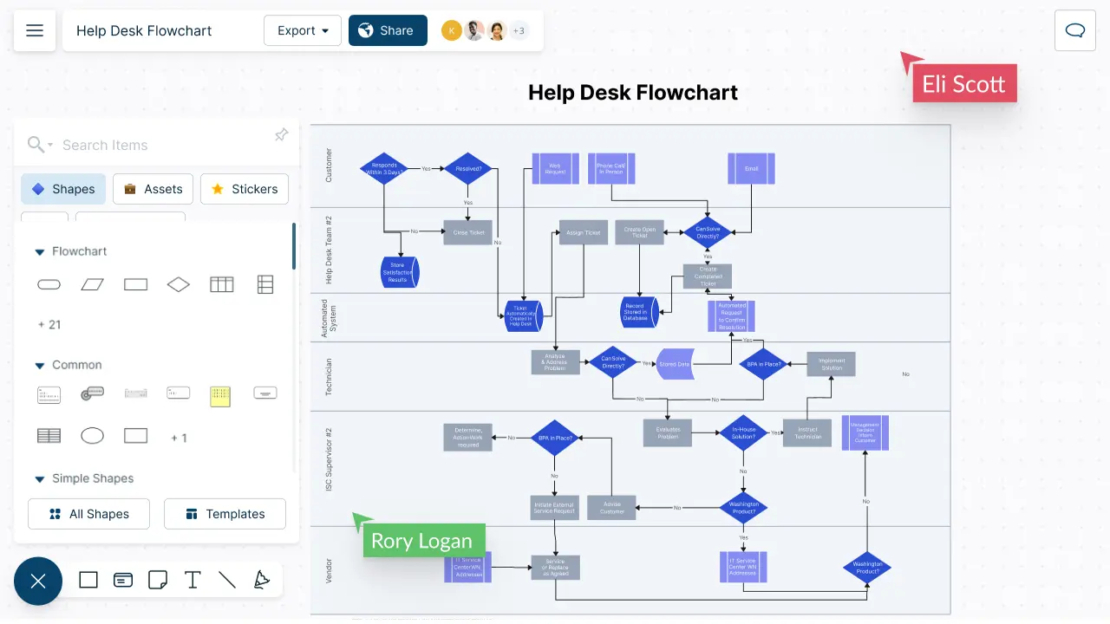Pin the shapes search panel
The height and width of the screenshot is (624, 1110).
(x=281, y=134)
